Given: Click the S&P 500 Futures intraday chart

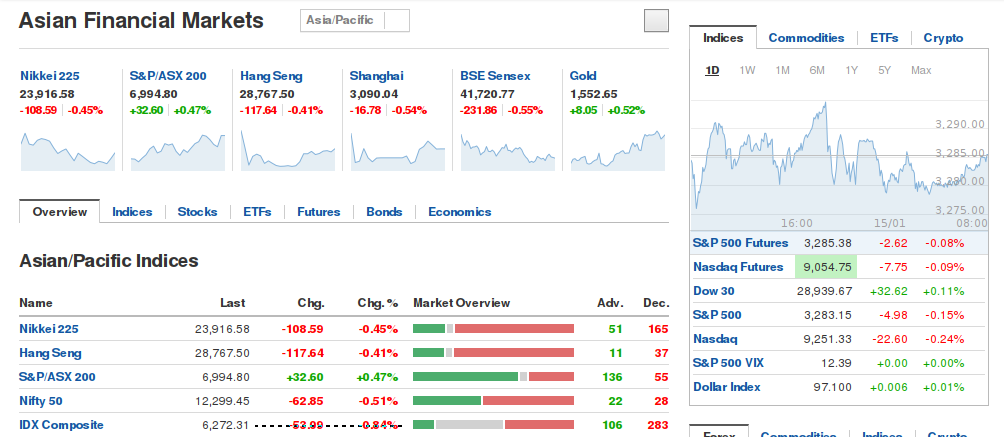Looking at the screenshot, I should coord(839,164).
